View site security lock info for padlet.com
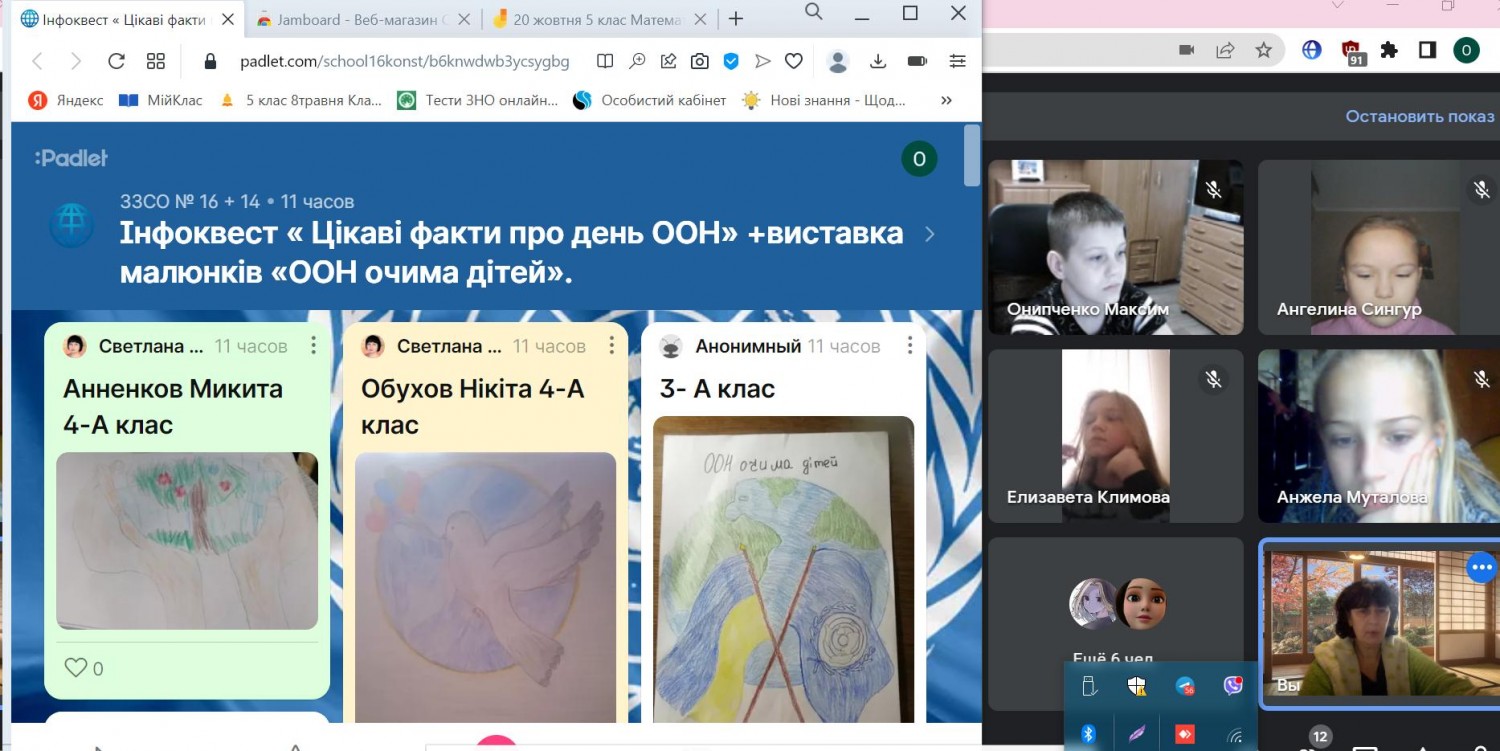This screenshot has width=1500, height=751. (210, 61)
